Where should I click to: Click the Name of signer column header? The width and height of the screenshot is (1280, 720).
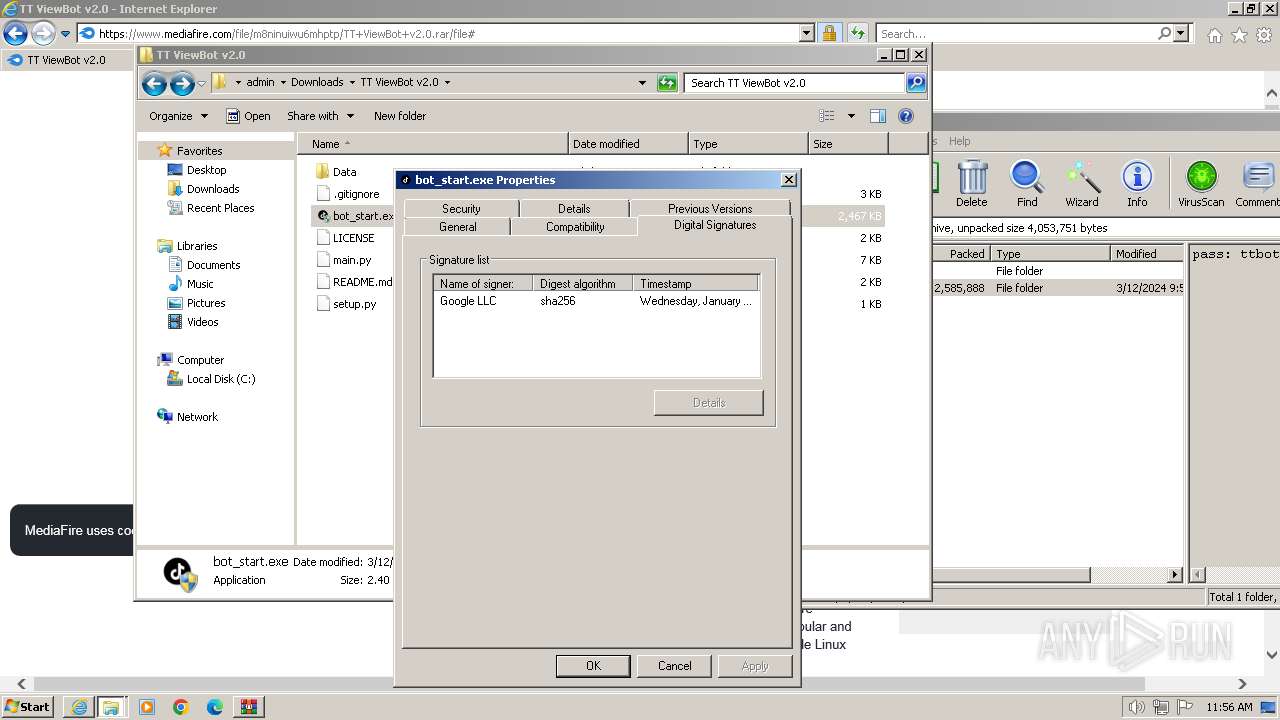pyautogui.click(x=483, y=284)
